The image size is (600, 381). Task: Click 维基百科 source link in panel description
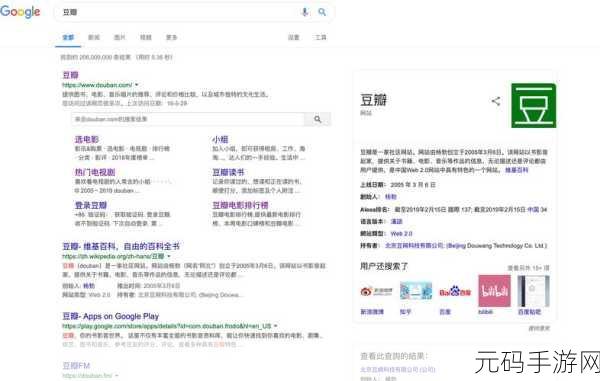click(517, 170)
